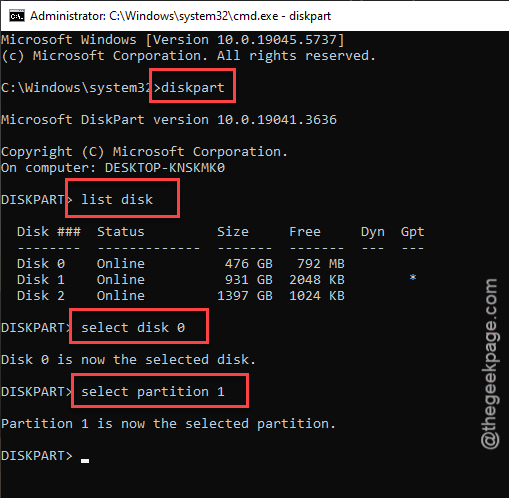Click the Disk 2 row entry
Viewport: 509px width, 498px height.
(181, 295)
